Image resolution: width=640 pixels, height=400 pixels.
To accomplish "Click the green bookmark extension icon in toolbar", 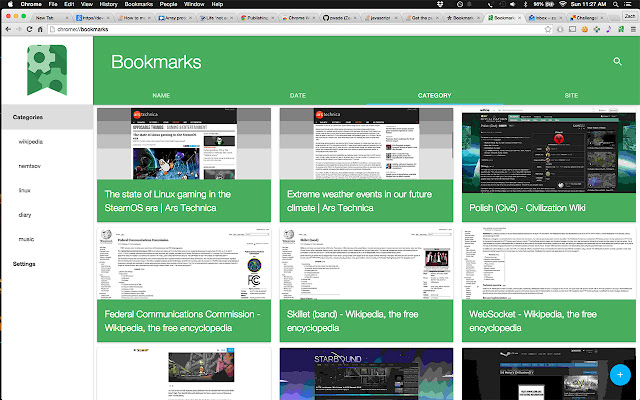I will [621, 29].
